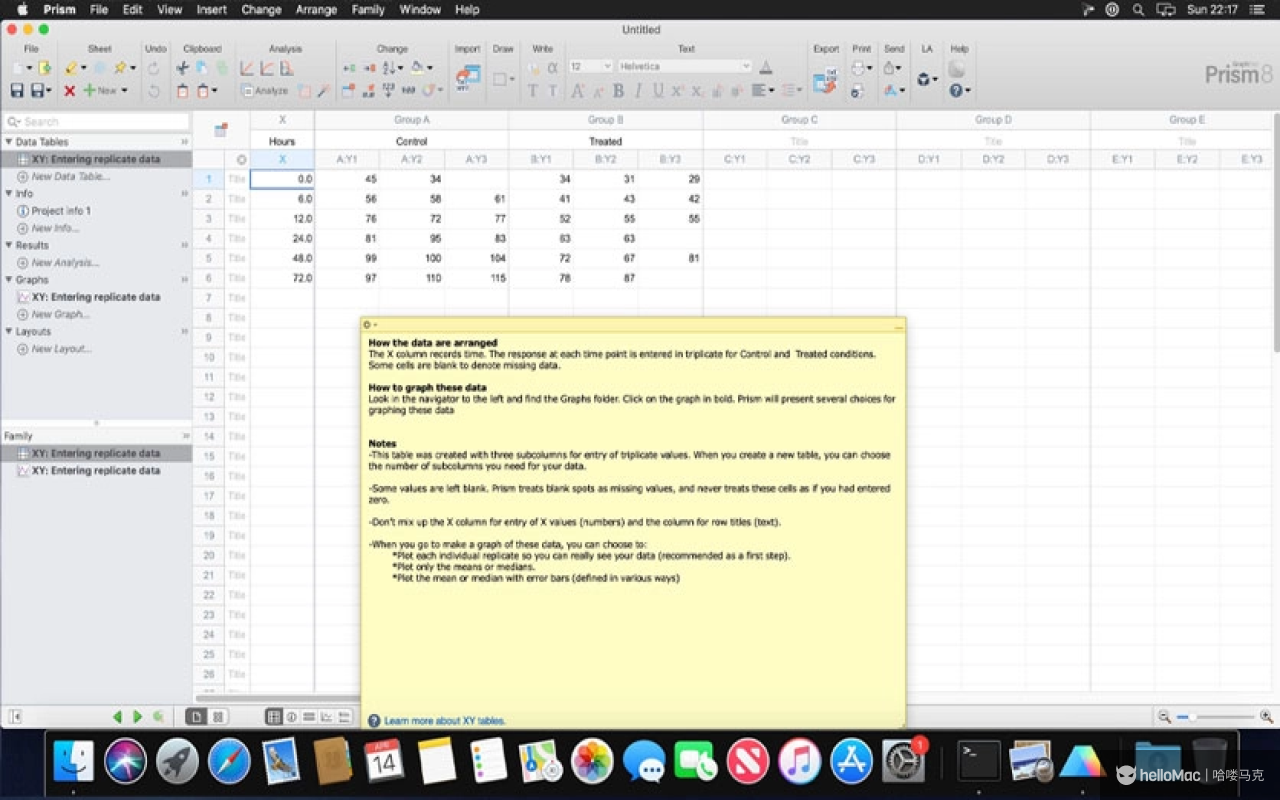Click the Save file icon in the File group

click(x=17, y=90)
